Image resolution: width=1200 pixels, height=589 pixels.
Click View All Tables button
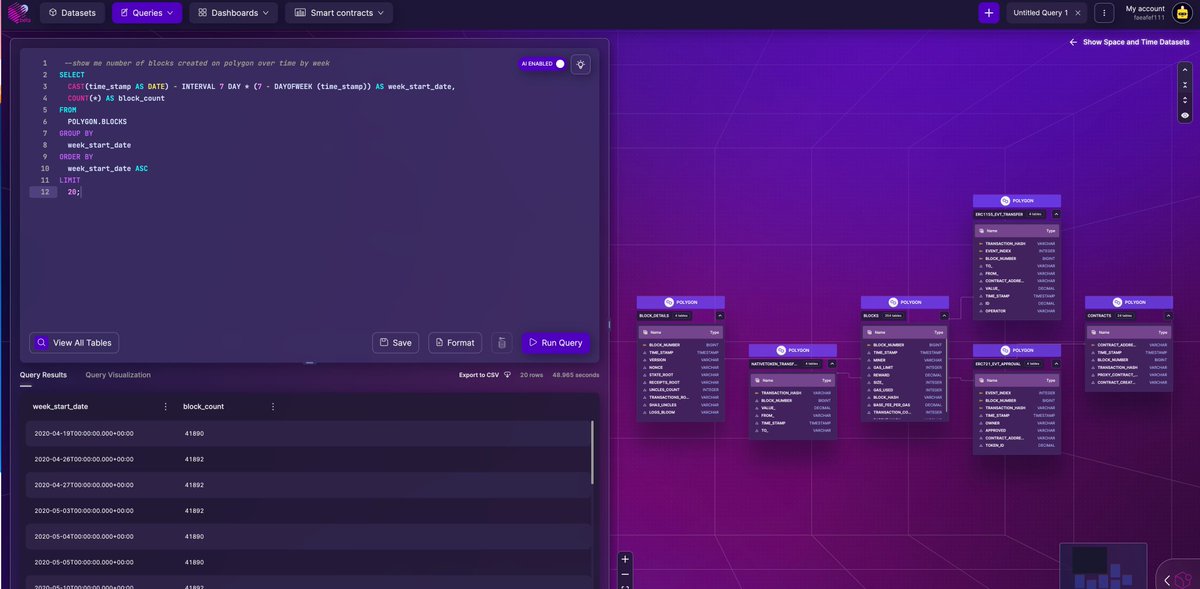coord(75,342)
